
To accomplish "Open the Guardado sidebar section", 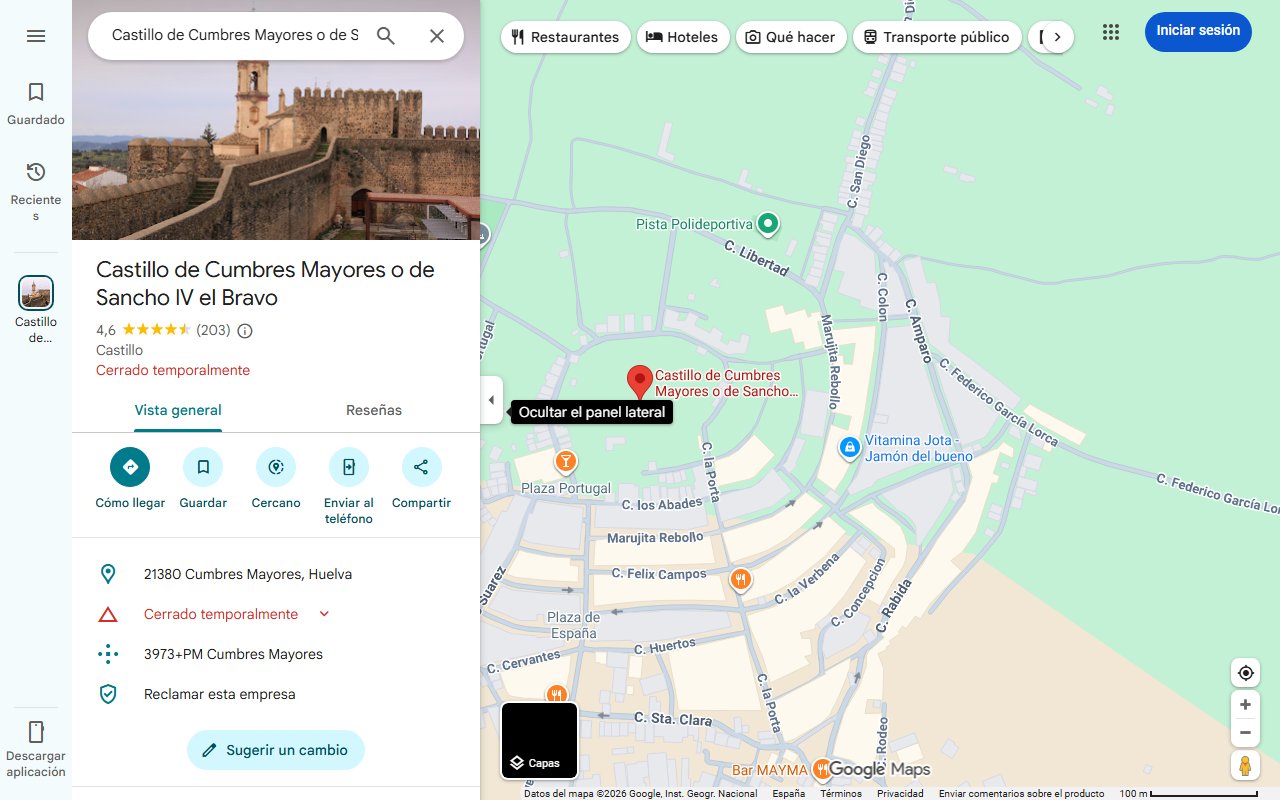I will pyautogui.click(x=36, y=100).
